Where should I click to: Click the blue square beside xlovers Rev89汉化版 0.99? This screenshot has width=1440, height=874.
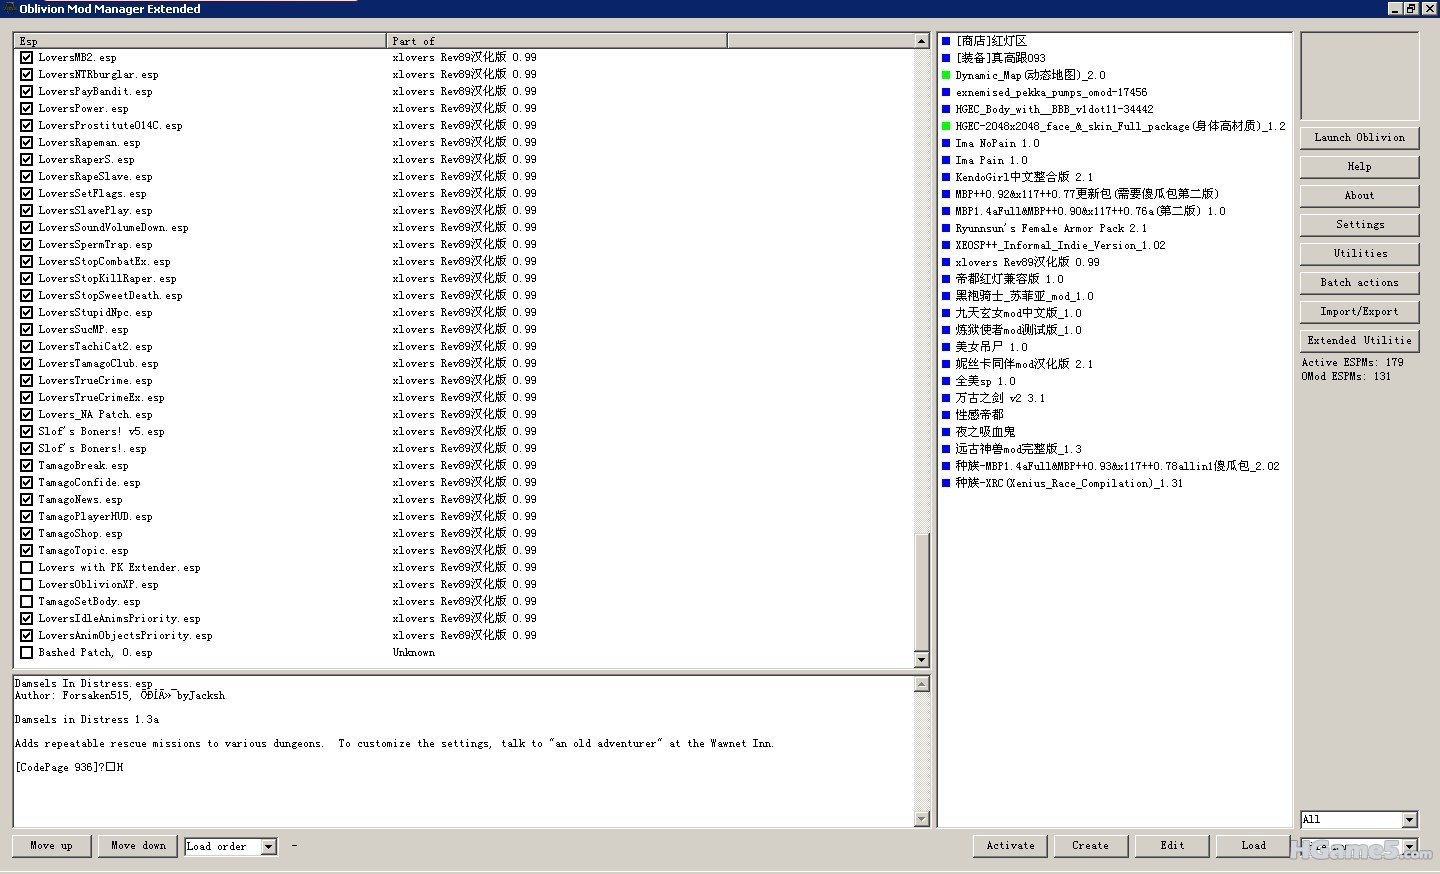coord(946,262)
